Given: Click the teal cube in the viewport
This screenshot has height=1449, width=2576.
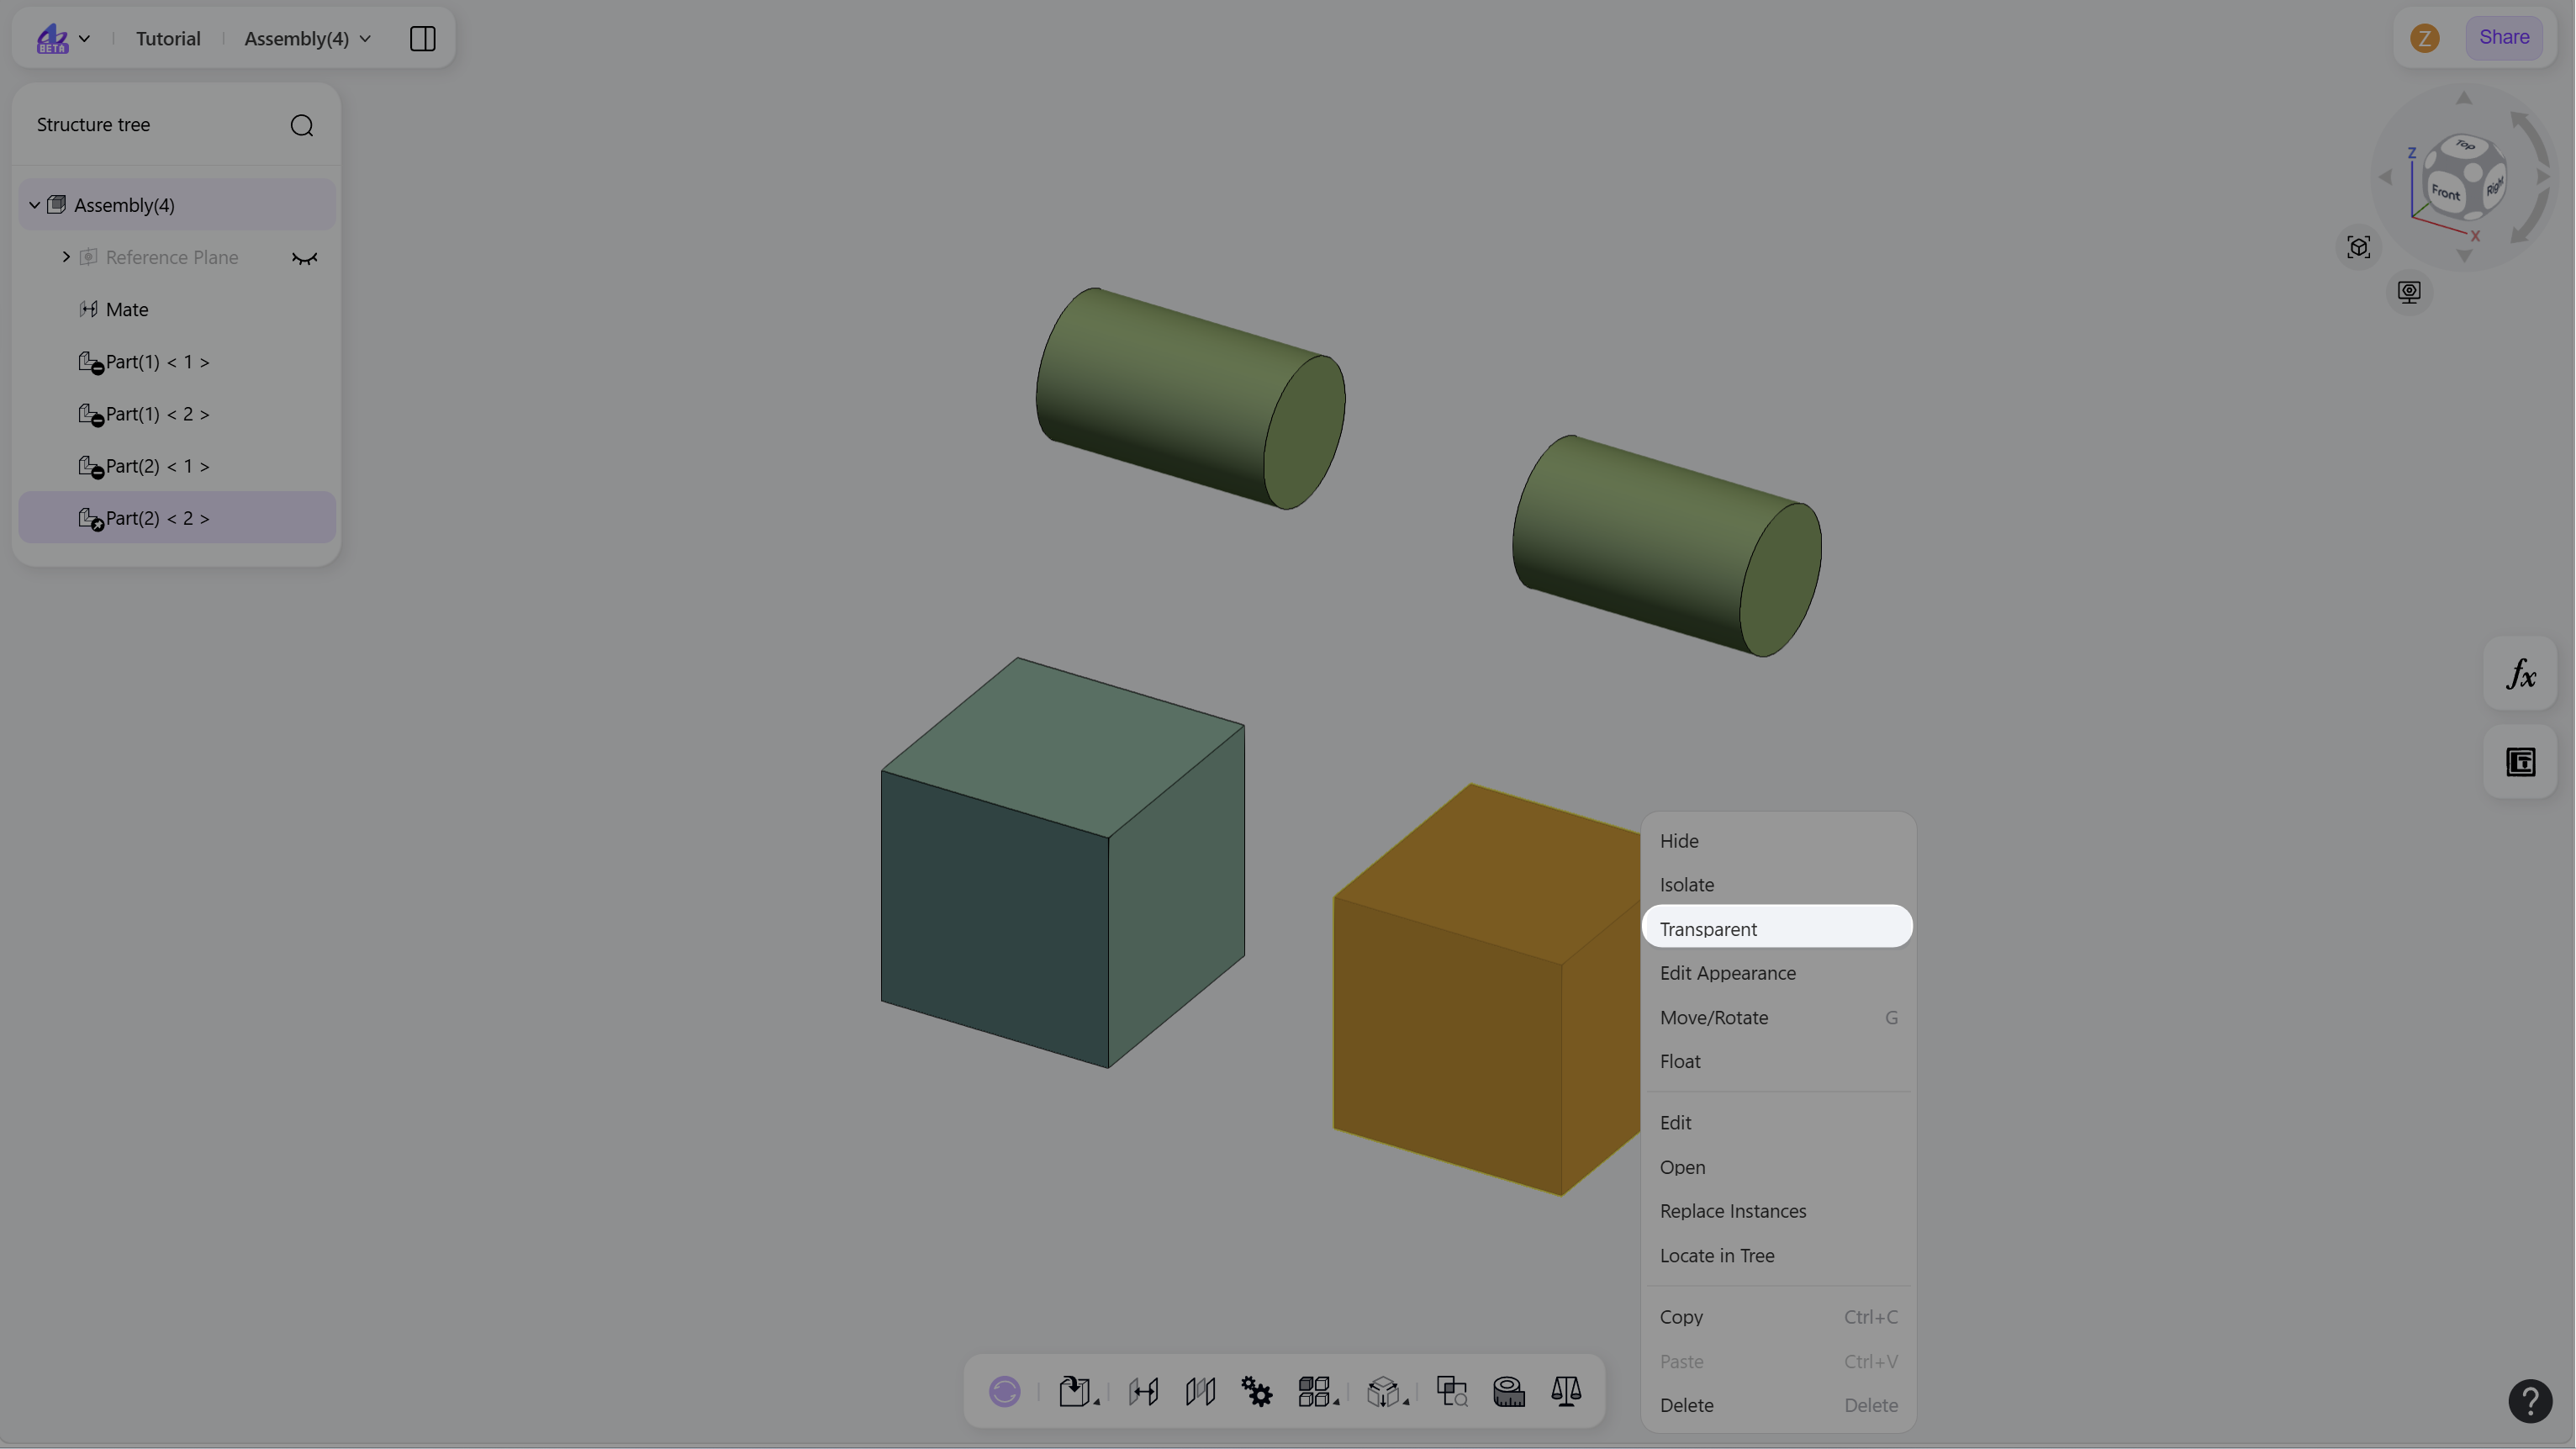Looking at the screenshot, I should tap(1062, 862).
